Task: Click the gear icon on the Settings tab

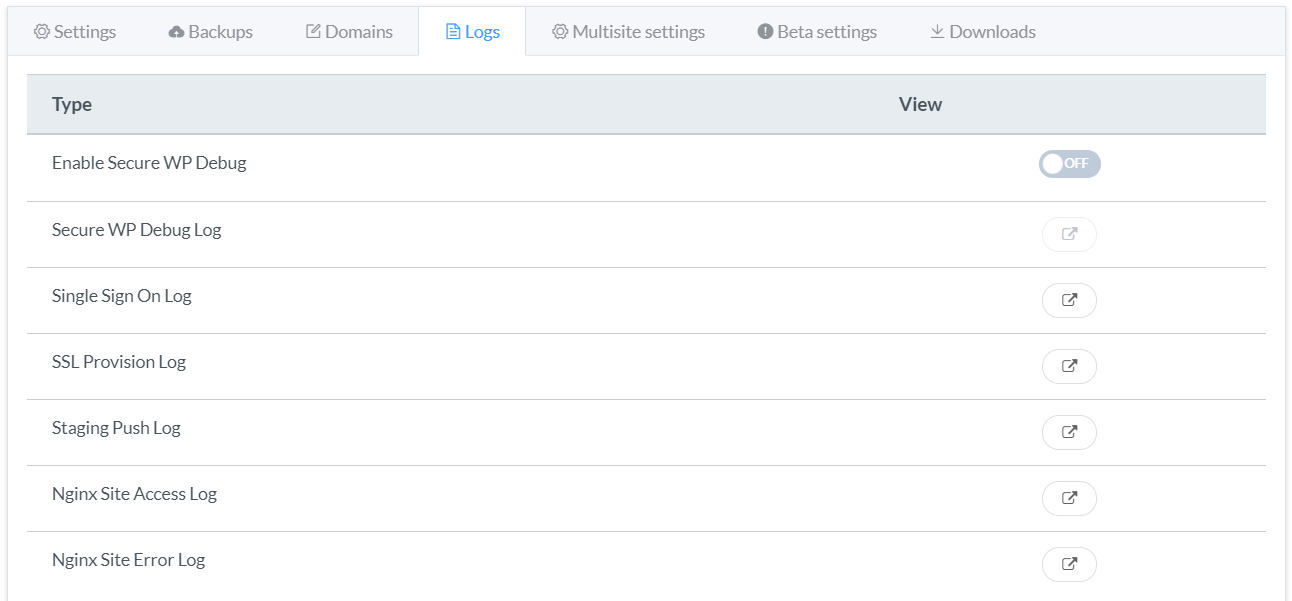Action: tap(42, 31)
